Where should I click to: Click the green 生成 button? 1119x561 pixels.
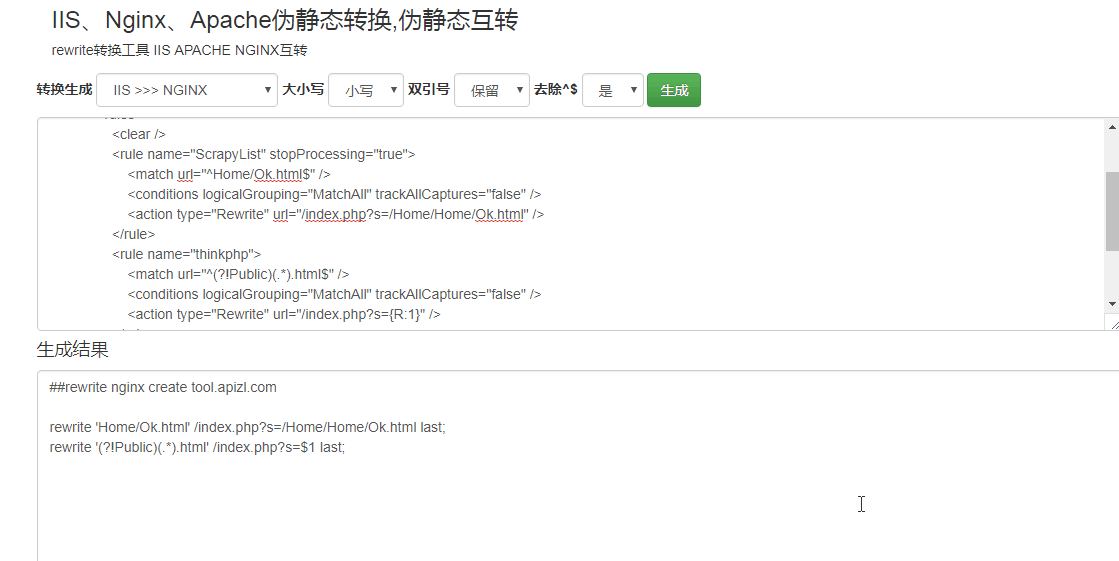tap(674, 90)
